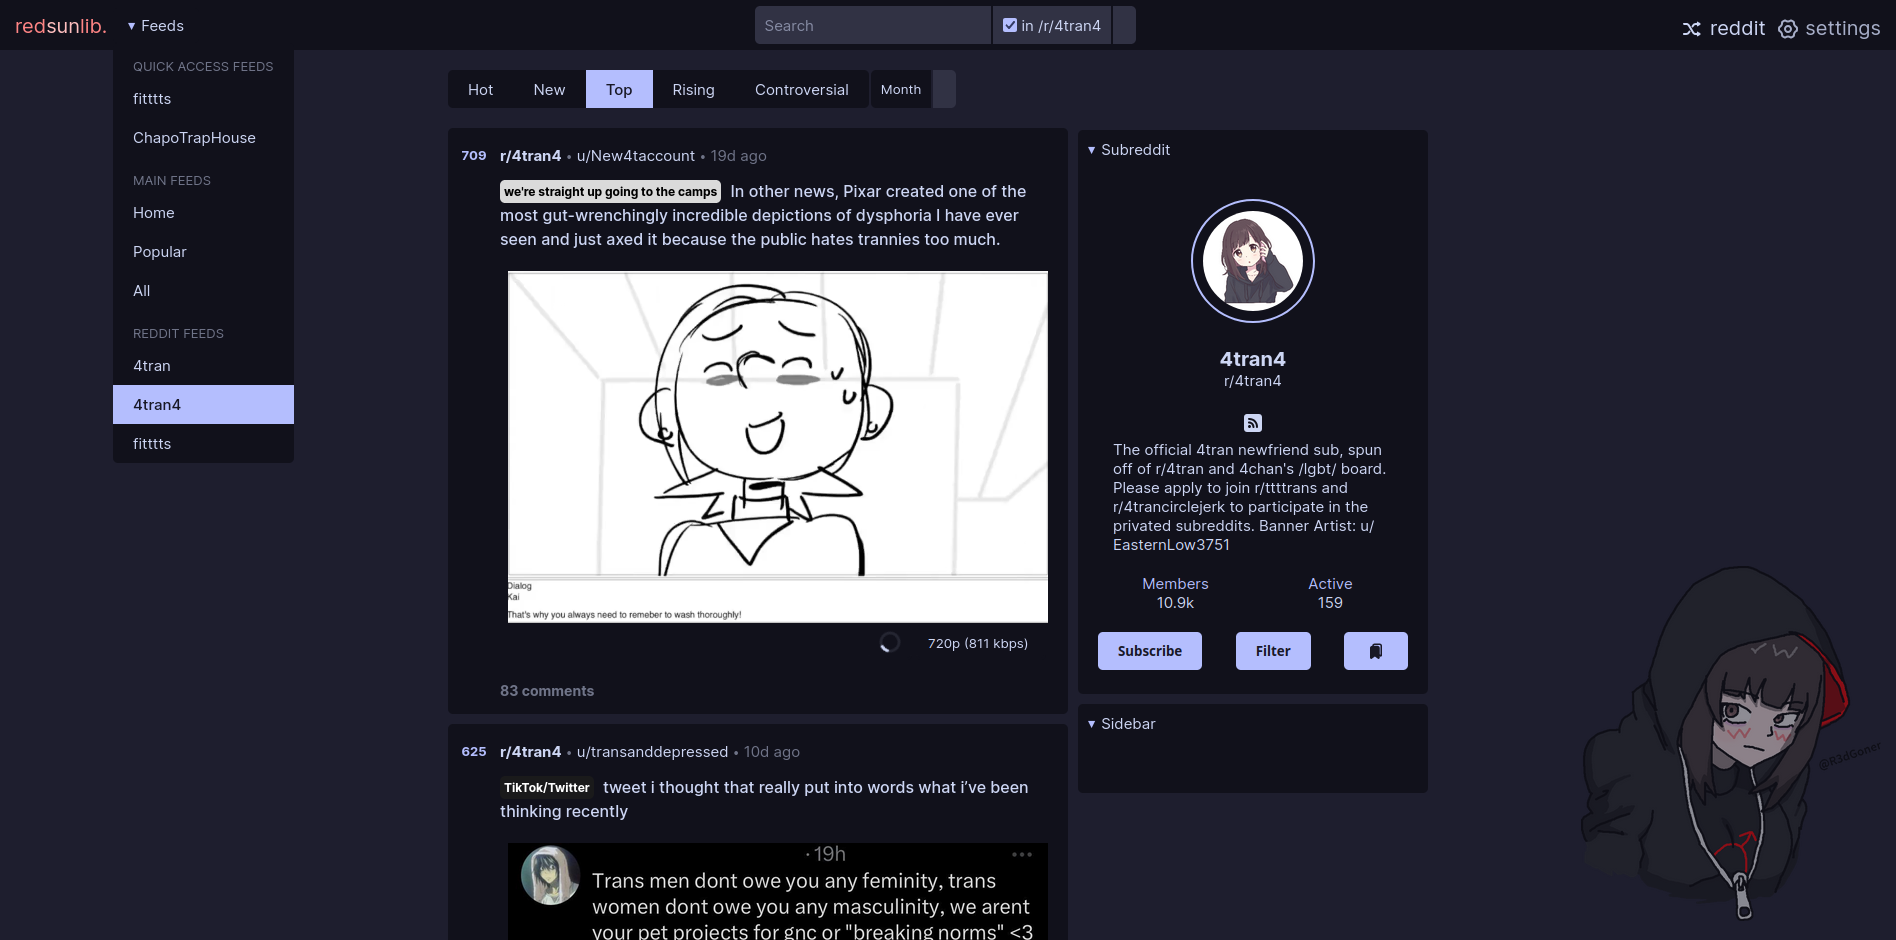Expand the Feeds dropdown menu
The height and width of the screenshot is (940, 1896).
click(x=156, y=25)
